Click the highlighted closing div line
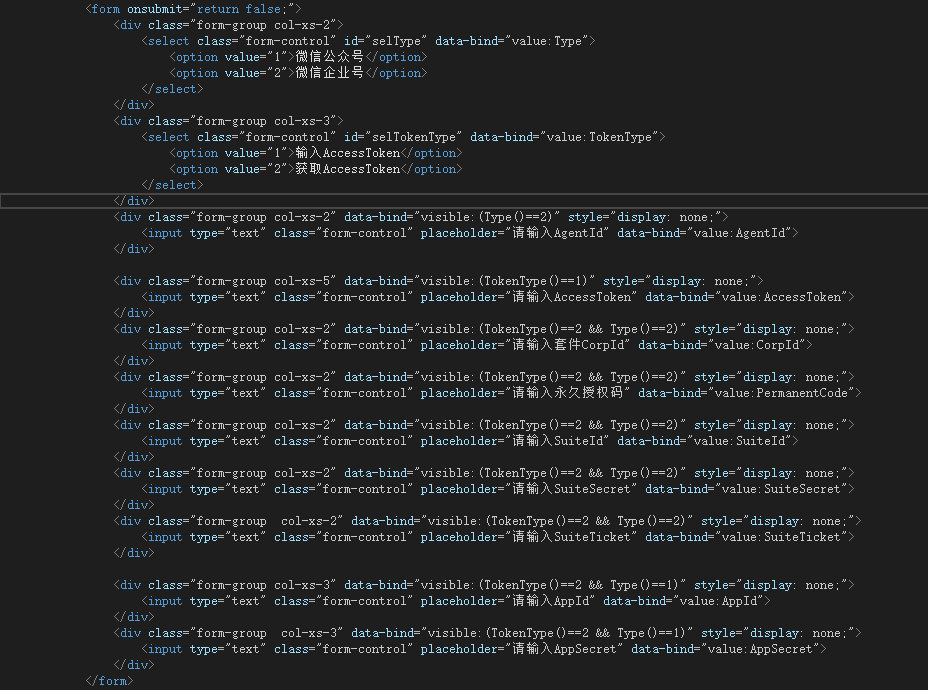The width and height of the screenshot is (928, 690). [464, 201]
